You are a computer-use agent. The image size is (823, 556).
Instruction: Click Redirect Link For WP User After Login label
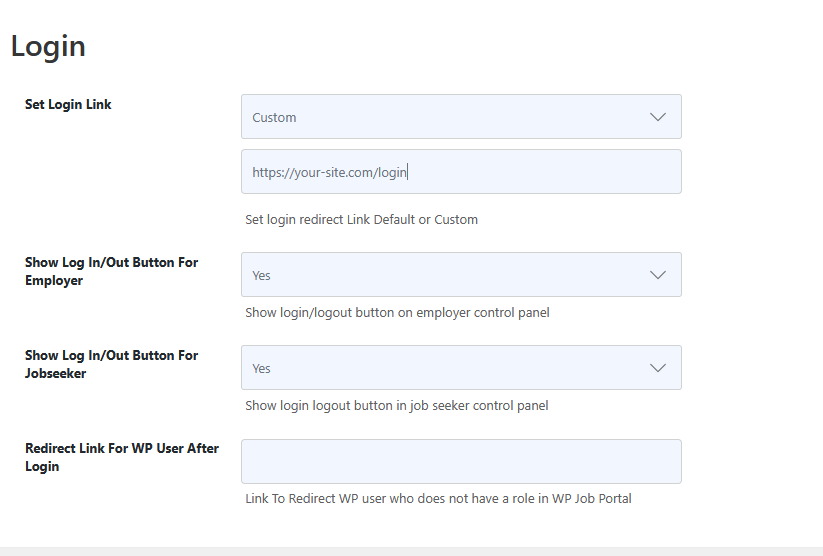[x=122, y=457]
